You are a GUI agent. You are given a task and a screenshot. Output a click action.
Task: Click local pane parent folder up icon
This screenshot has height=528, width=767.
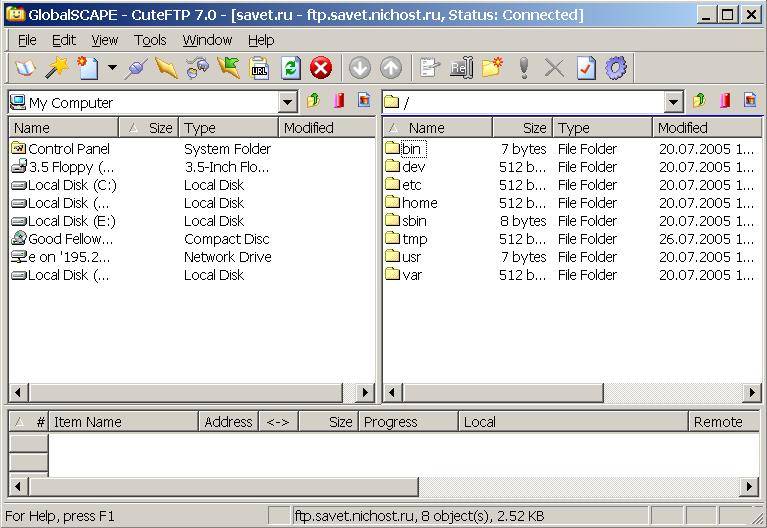pyautogui.click(x=313, y=101)
